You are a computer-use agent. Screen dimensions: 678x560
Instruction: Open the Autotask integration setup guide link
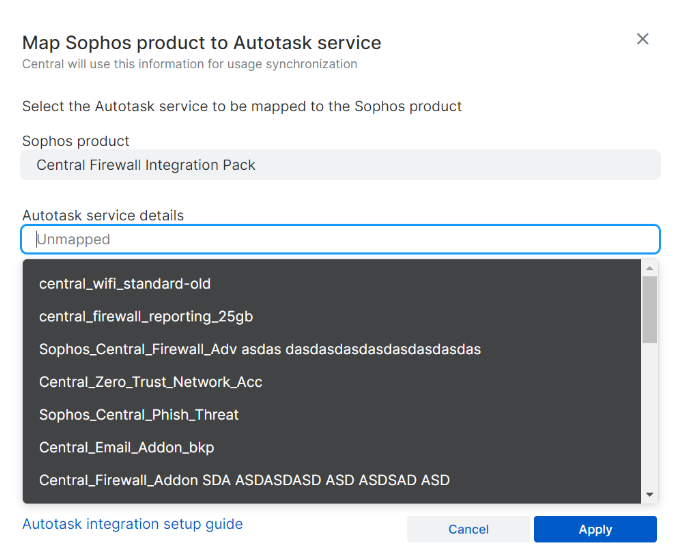[x=132, y=524]
